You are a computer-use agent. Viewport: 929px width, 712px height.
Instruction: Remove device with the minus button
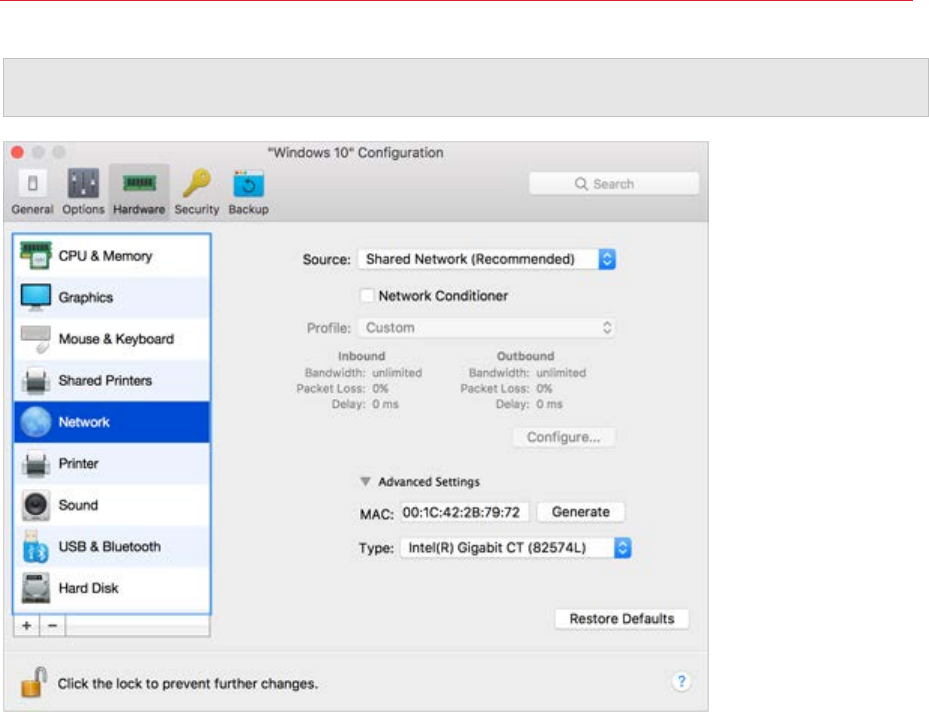pyautogui.click(x=53, y=626)
